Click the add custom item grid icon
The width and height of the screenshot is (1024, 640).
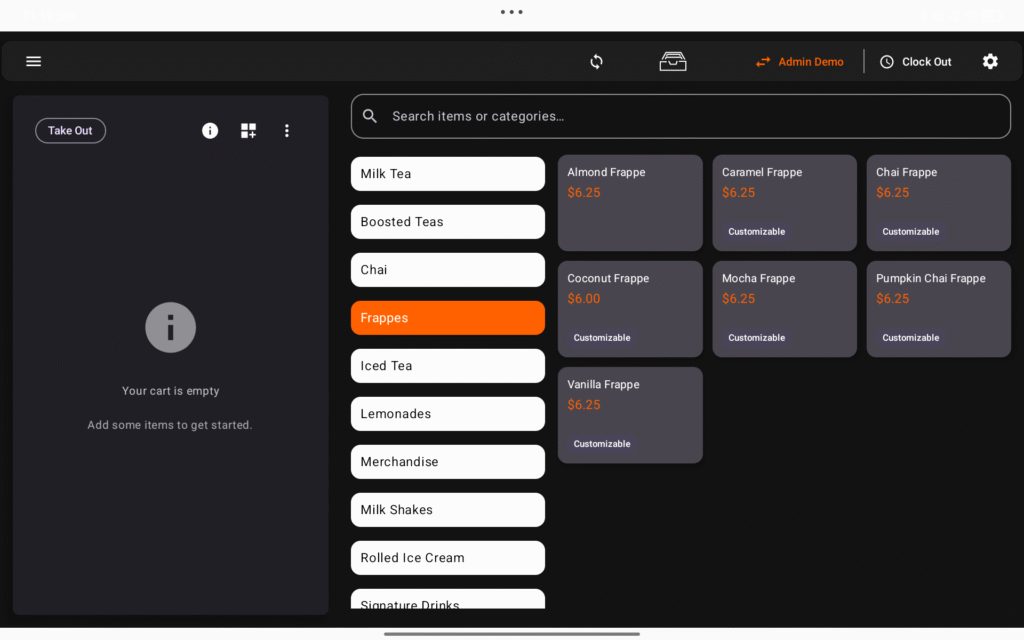click(248, 131)
